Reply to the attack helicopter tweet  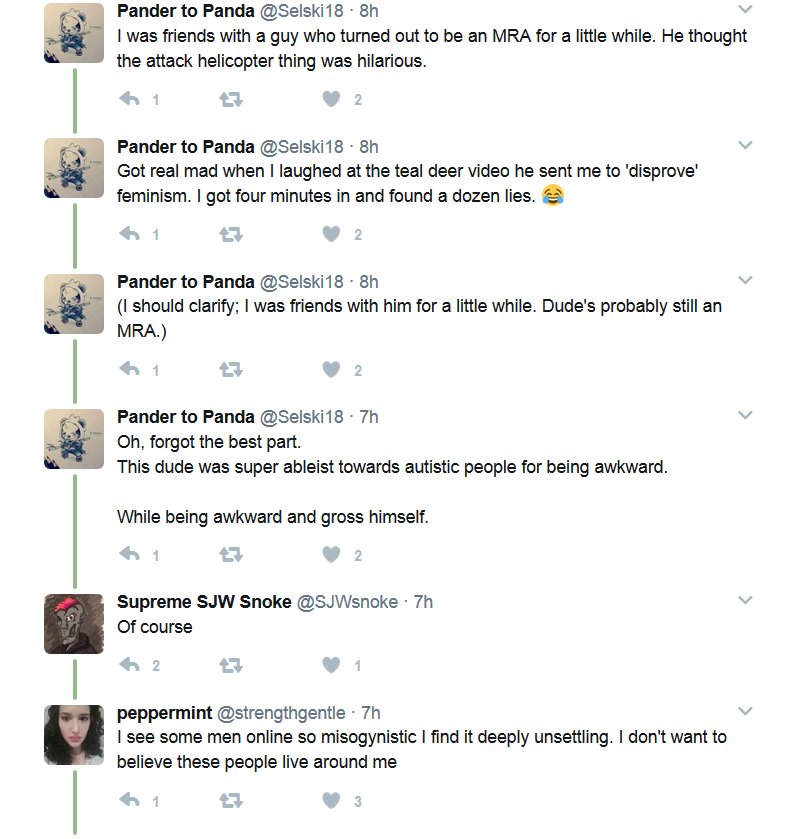[129, 99]
